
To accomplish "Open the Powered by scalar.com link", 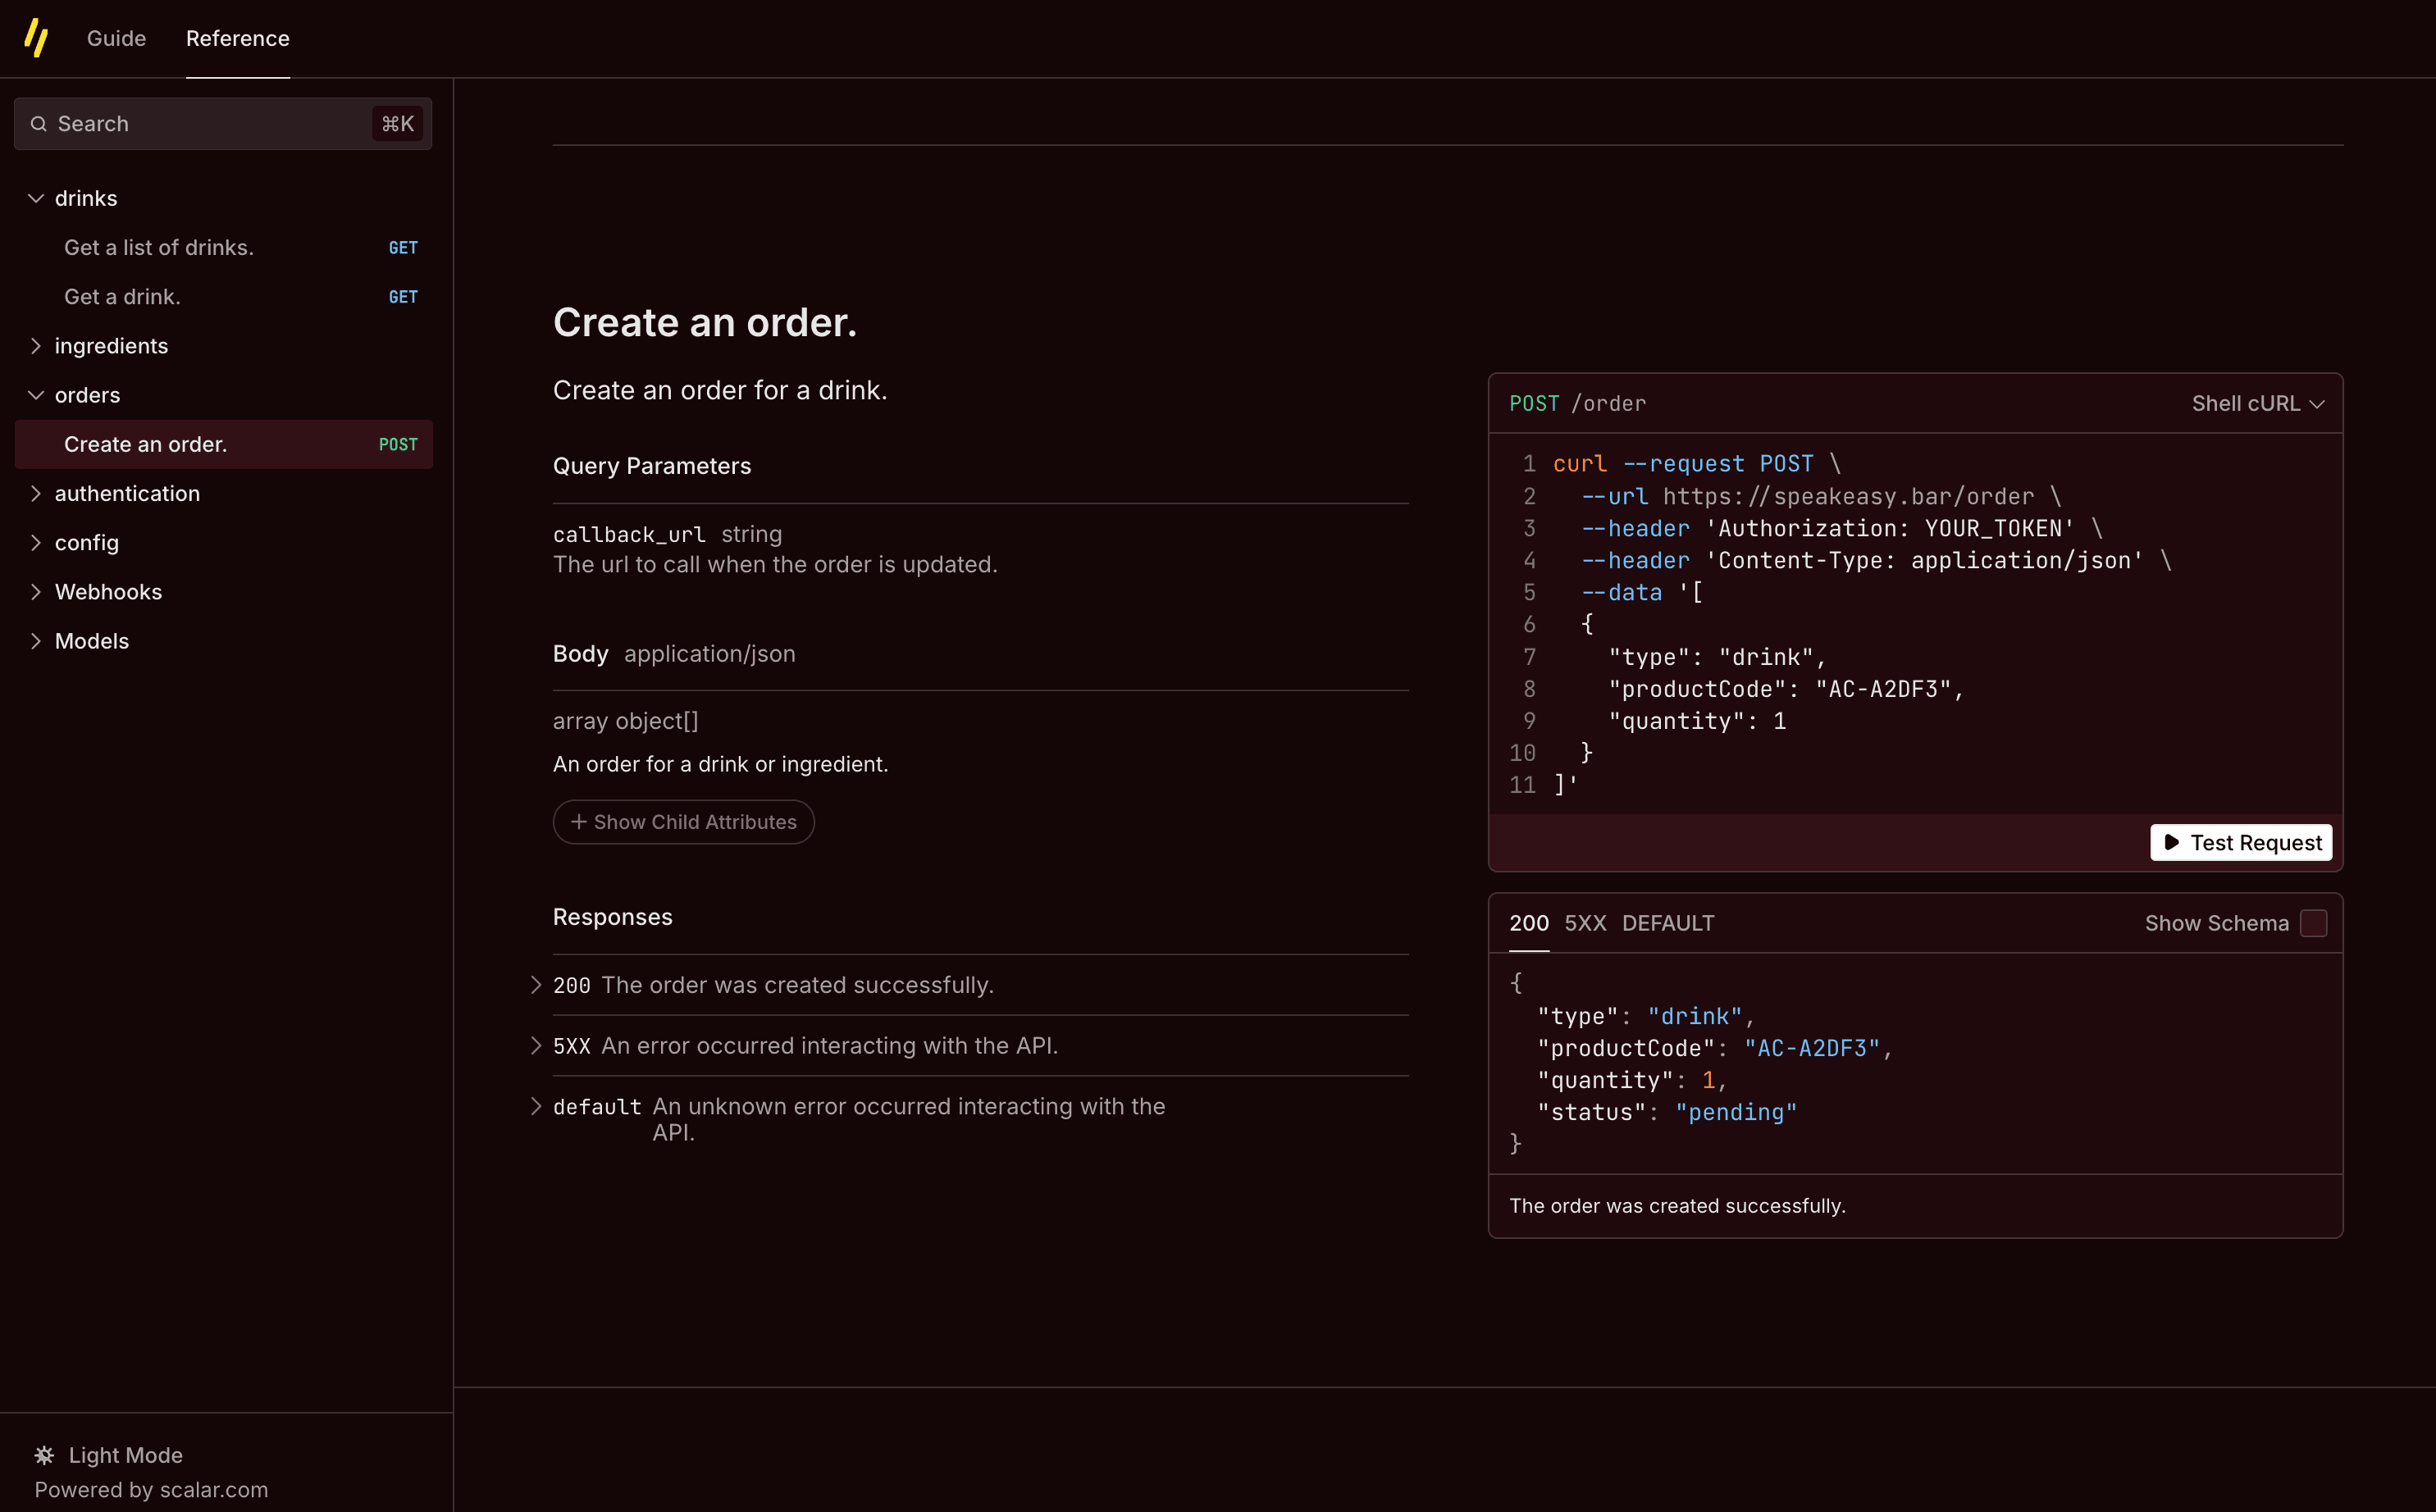I will click(x=151, y=1490).
